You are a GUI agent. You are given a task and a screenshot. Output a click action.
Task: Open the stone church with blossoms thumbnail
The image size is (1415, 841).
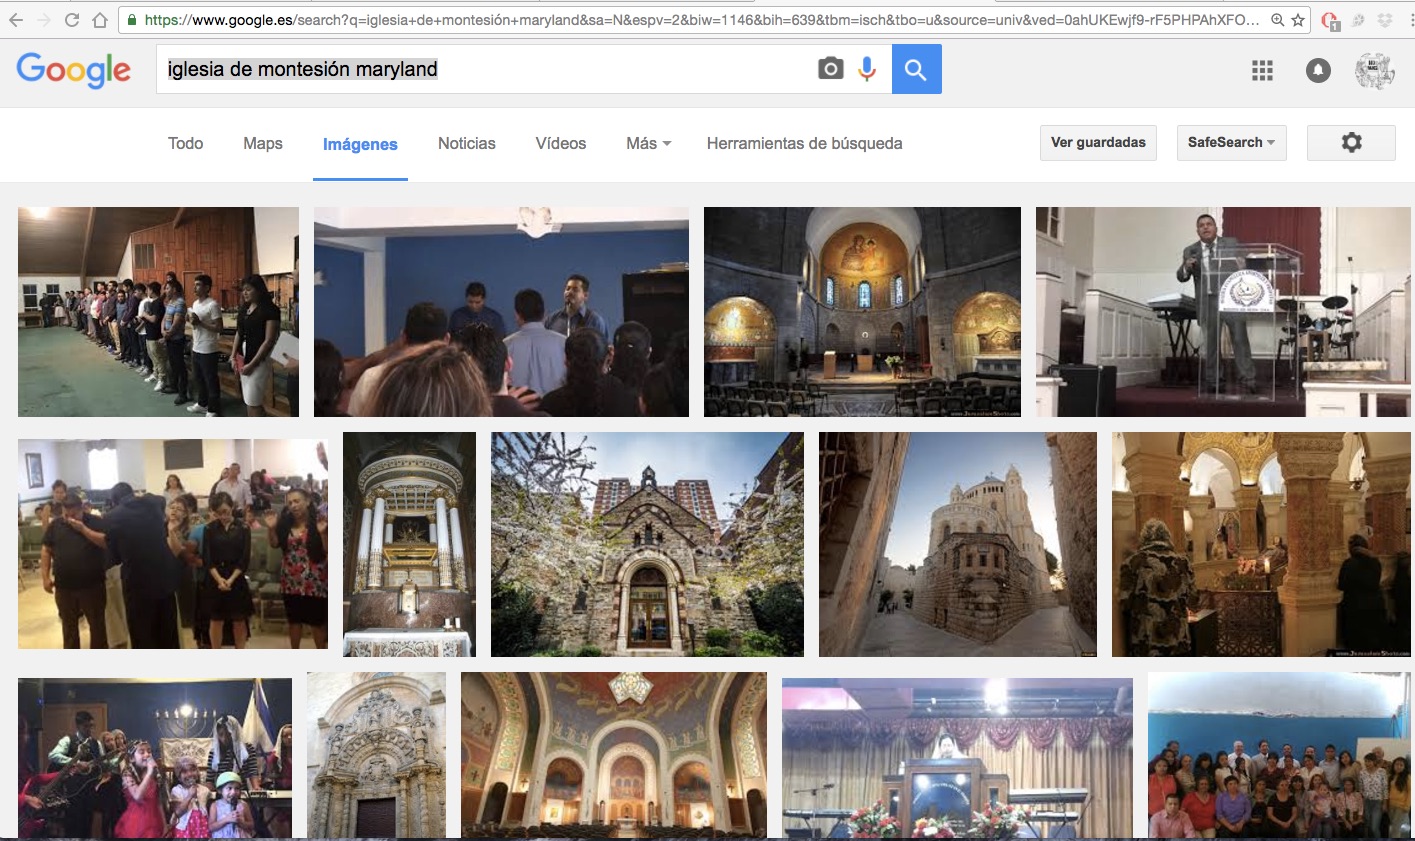pos(647,544)
